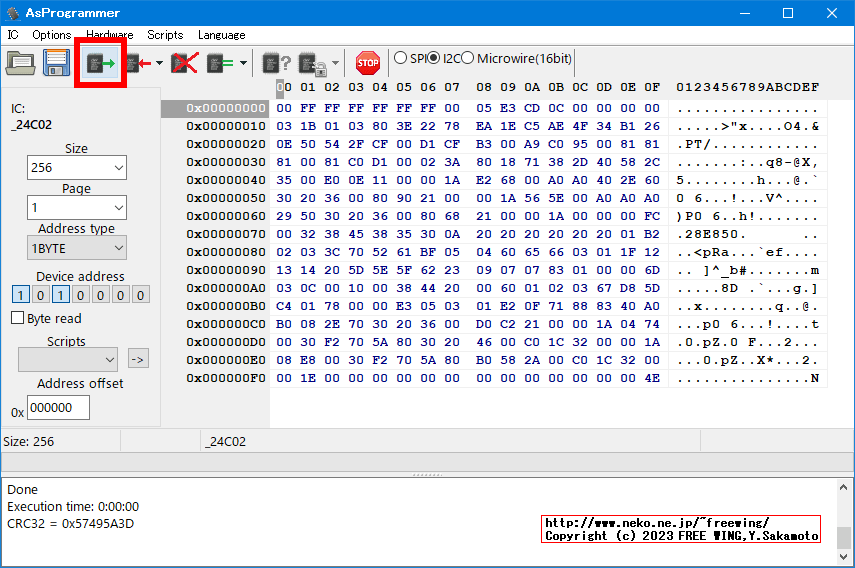Click the Address offset input field
Image resolution: width=855 pixels, height=568 pixels.
(58, 408)
